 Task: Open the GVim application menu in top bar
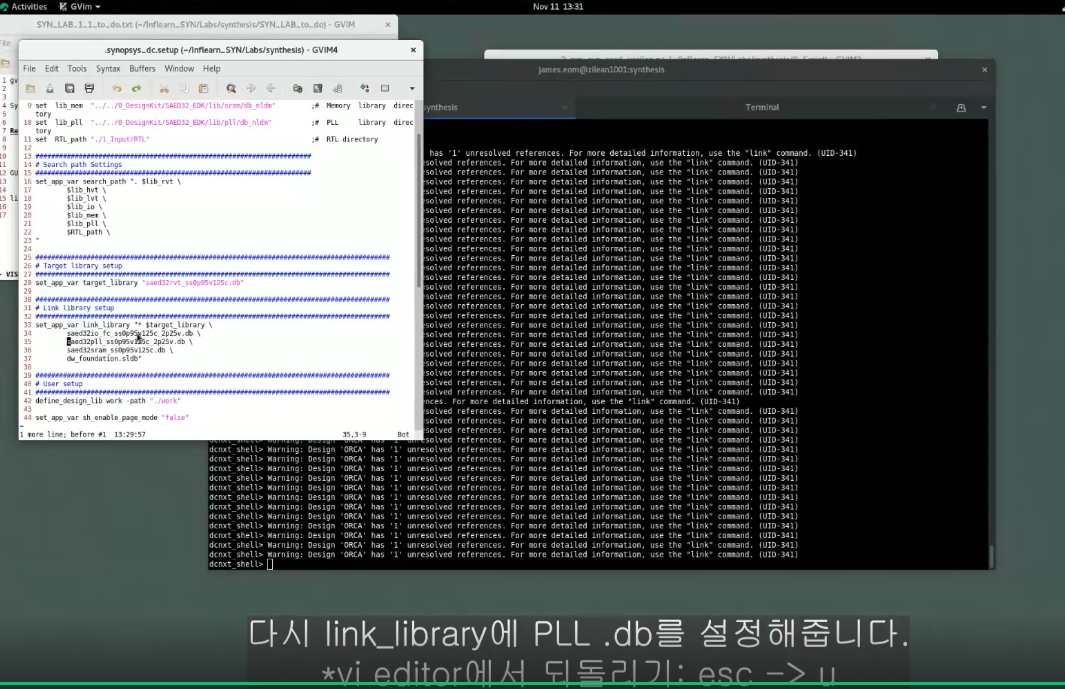(x=80, y=7)
